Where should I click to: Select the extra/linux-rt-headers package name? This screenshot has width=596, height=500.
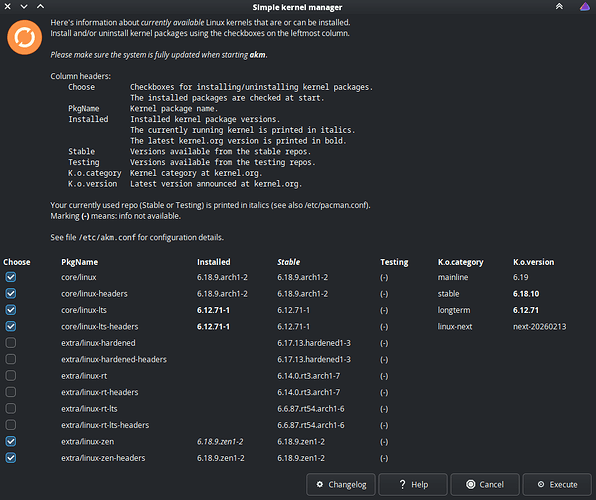click(x=100, y=392)
